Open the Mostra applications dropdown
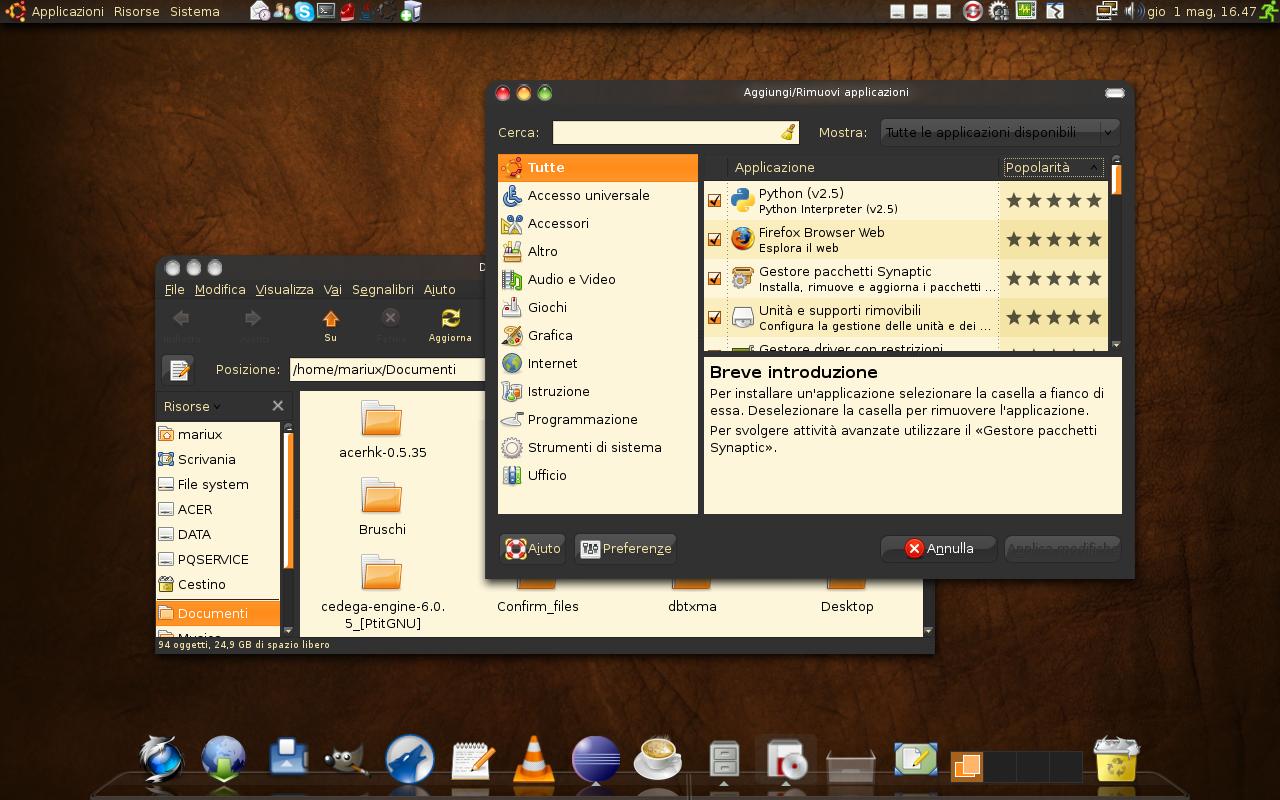1280x800 pixels. (x=1000, y=132)
